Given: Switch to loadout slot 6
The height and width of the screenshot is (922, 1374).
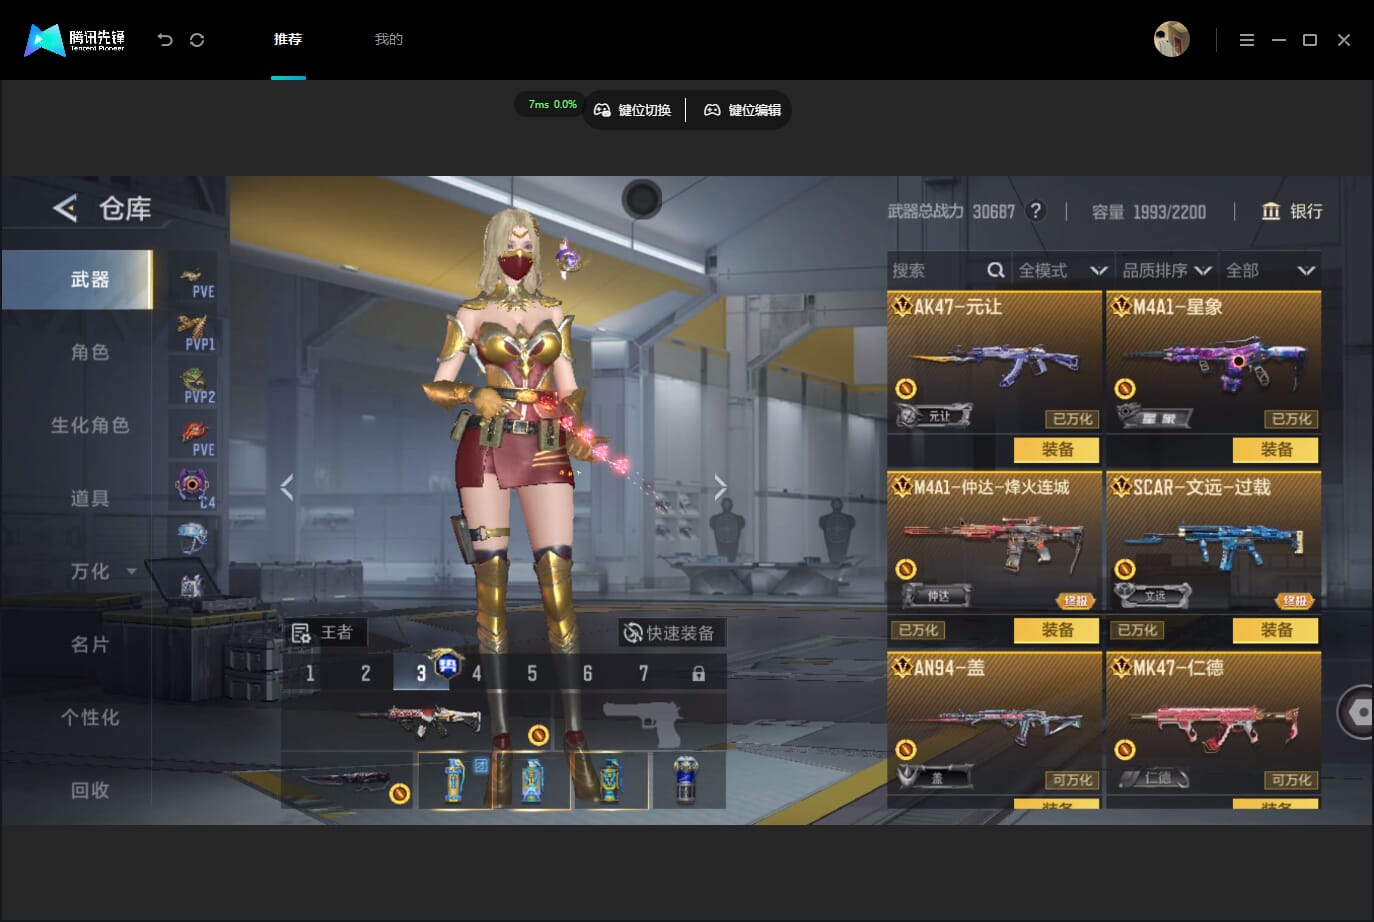Looking at the screenshot, I should point(588,673).
